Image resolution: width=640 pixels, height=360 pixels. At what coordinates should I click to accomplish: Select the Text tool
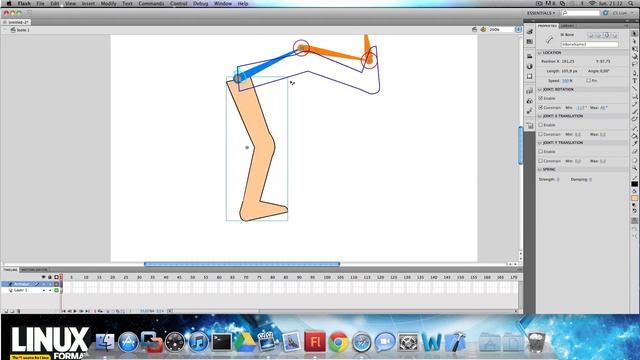tap(634, 80)
